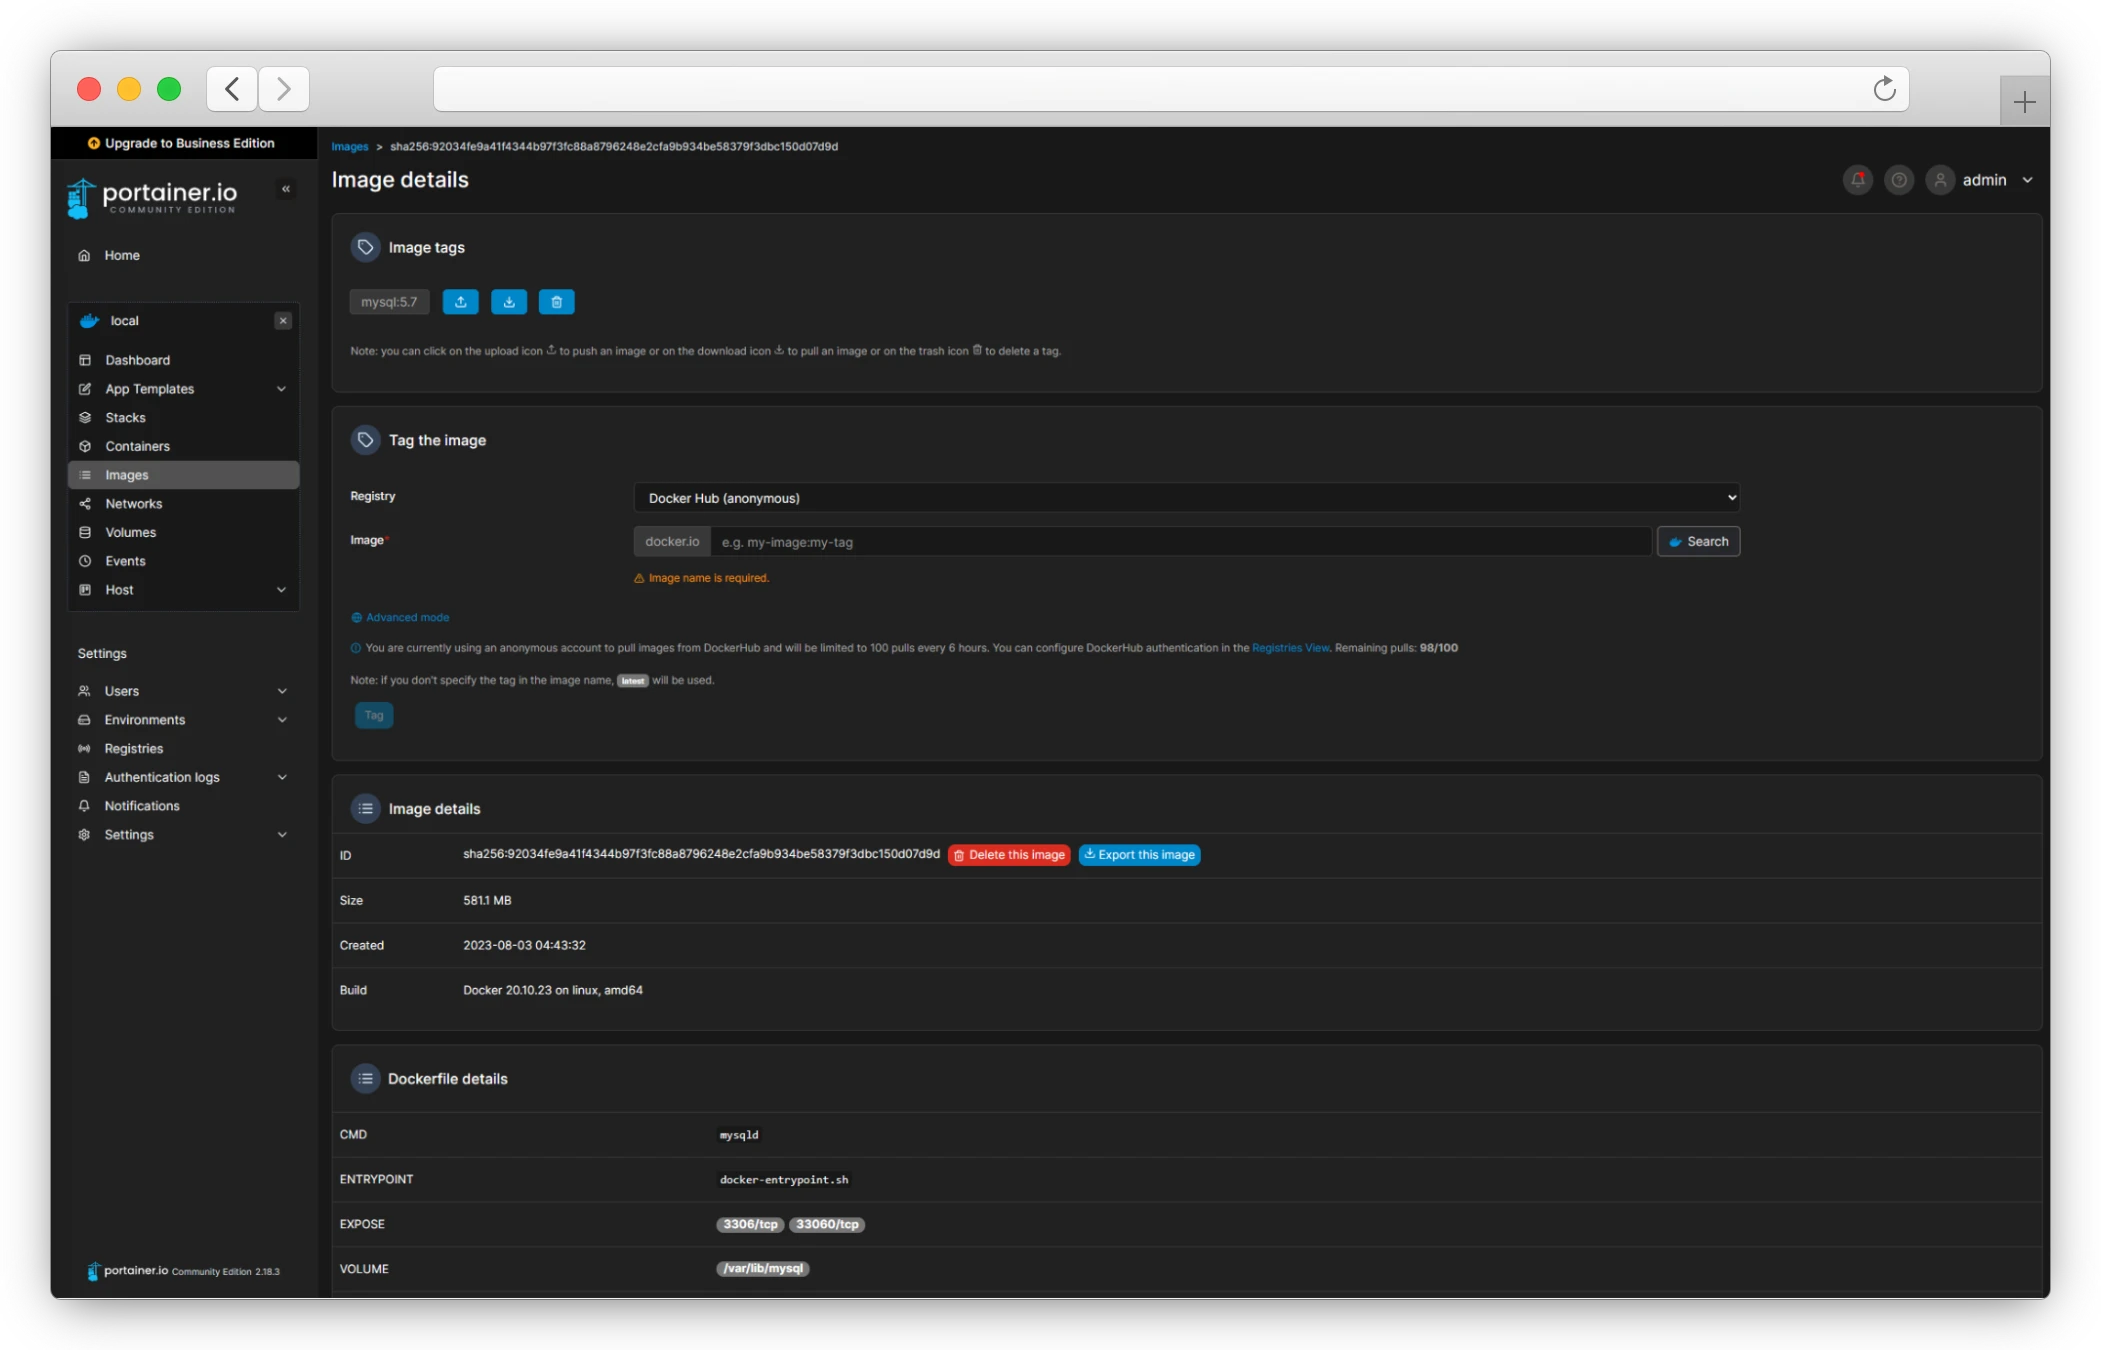Collapse the sidebar with the double chevron
This screenshot has width=2101, height=1350.
(286, 189)
